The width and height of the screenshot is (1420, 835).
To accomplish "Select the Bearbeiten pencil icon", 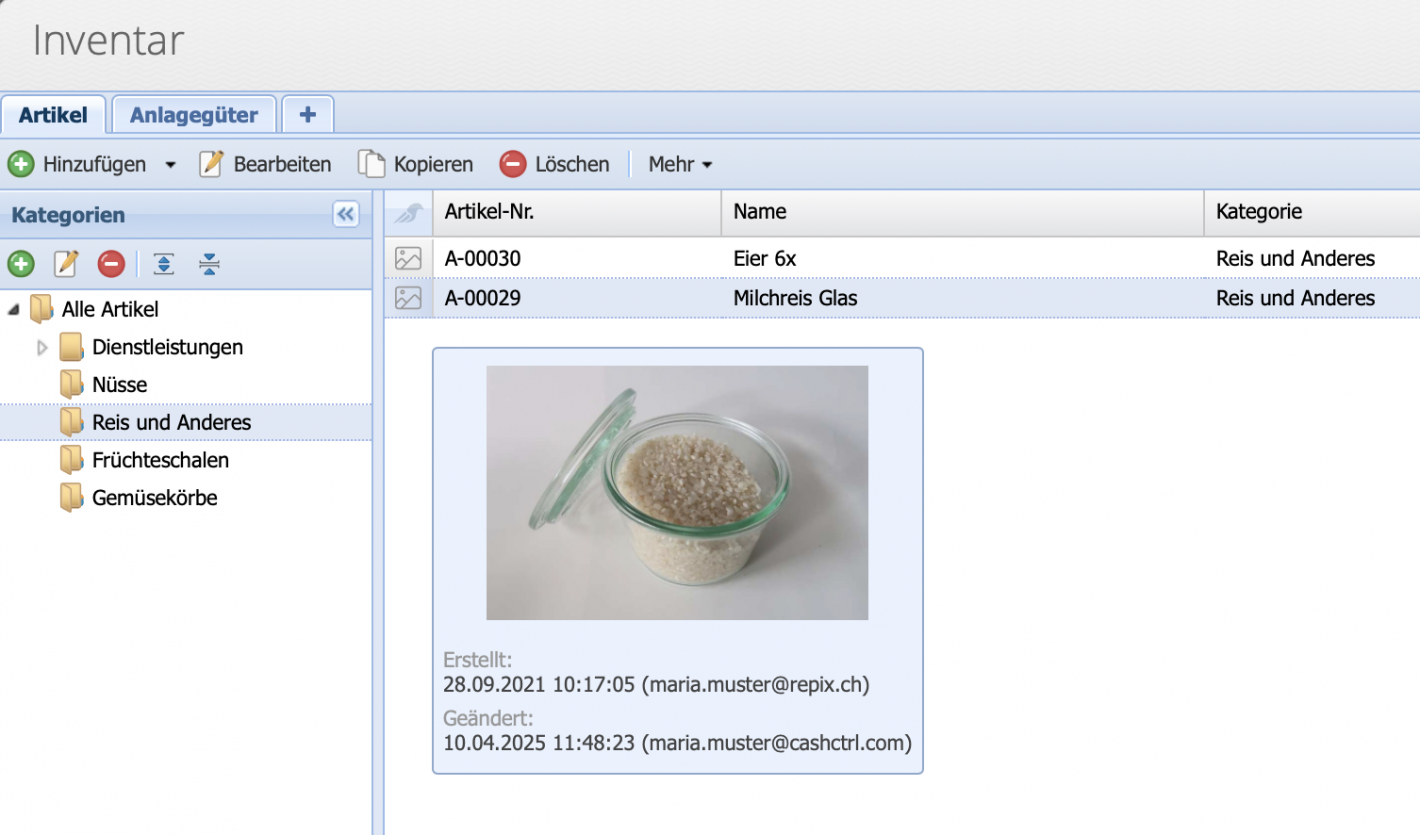I will click(x=211, y=164).
